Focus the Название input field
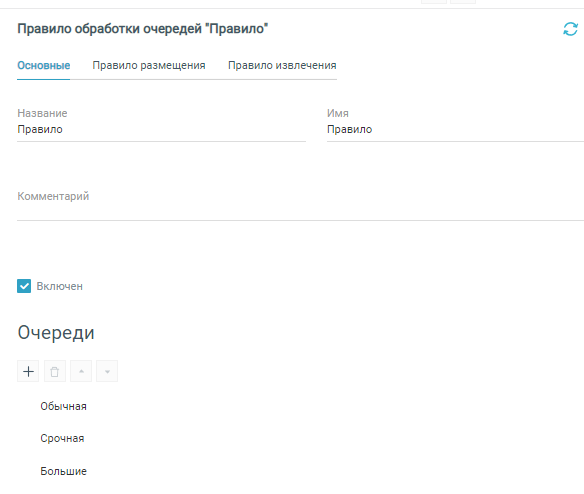Screen dimensions: 584x494 [x=161, y=130]
